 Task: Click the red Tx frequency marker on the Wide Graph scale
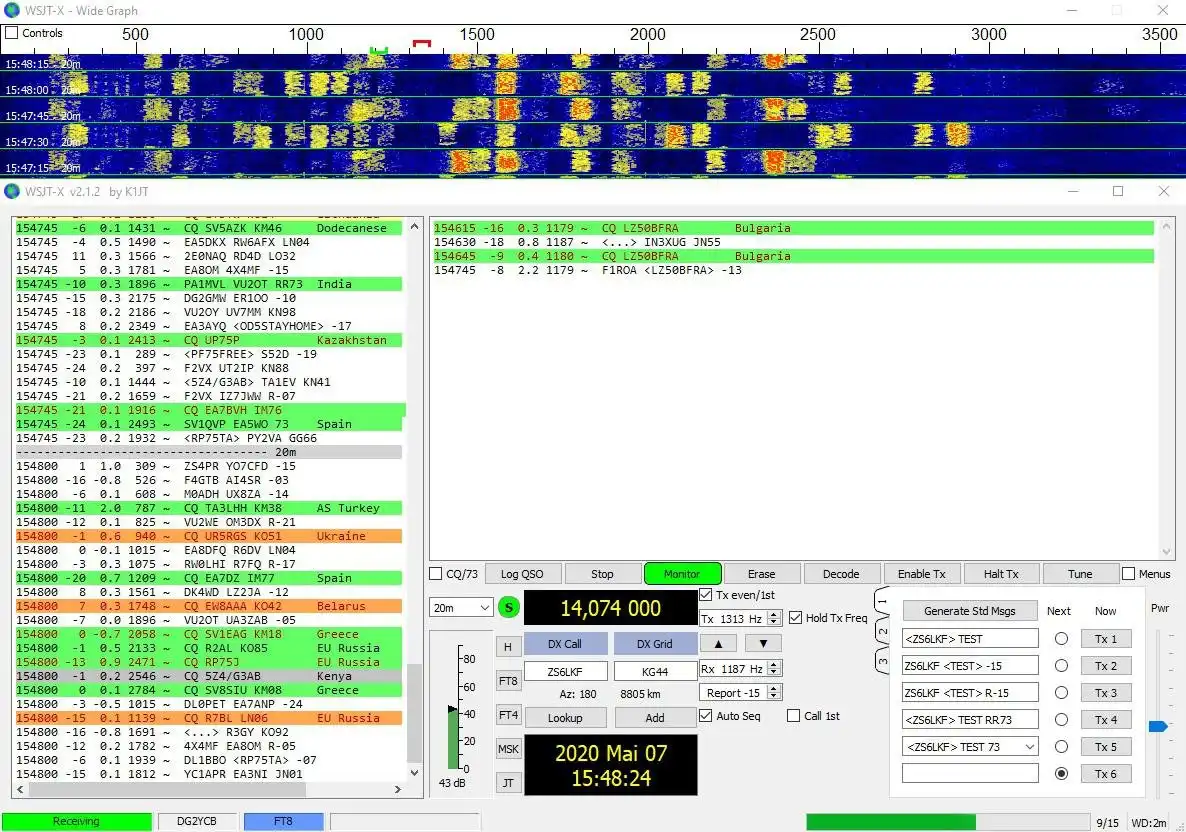(421, 44)
